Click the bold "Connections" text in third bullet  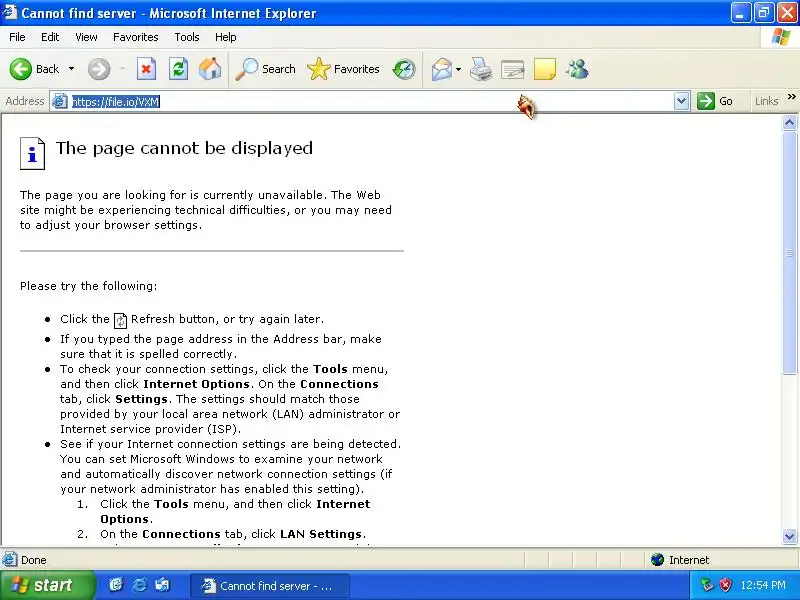point(339,384)
